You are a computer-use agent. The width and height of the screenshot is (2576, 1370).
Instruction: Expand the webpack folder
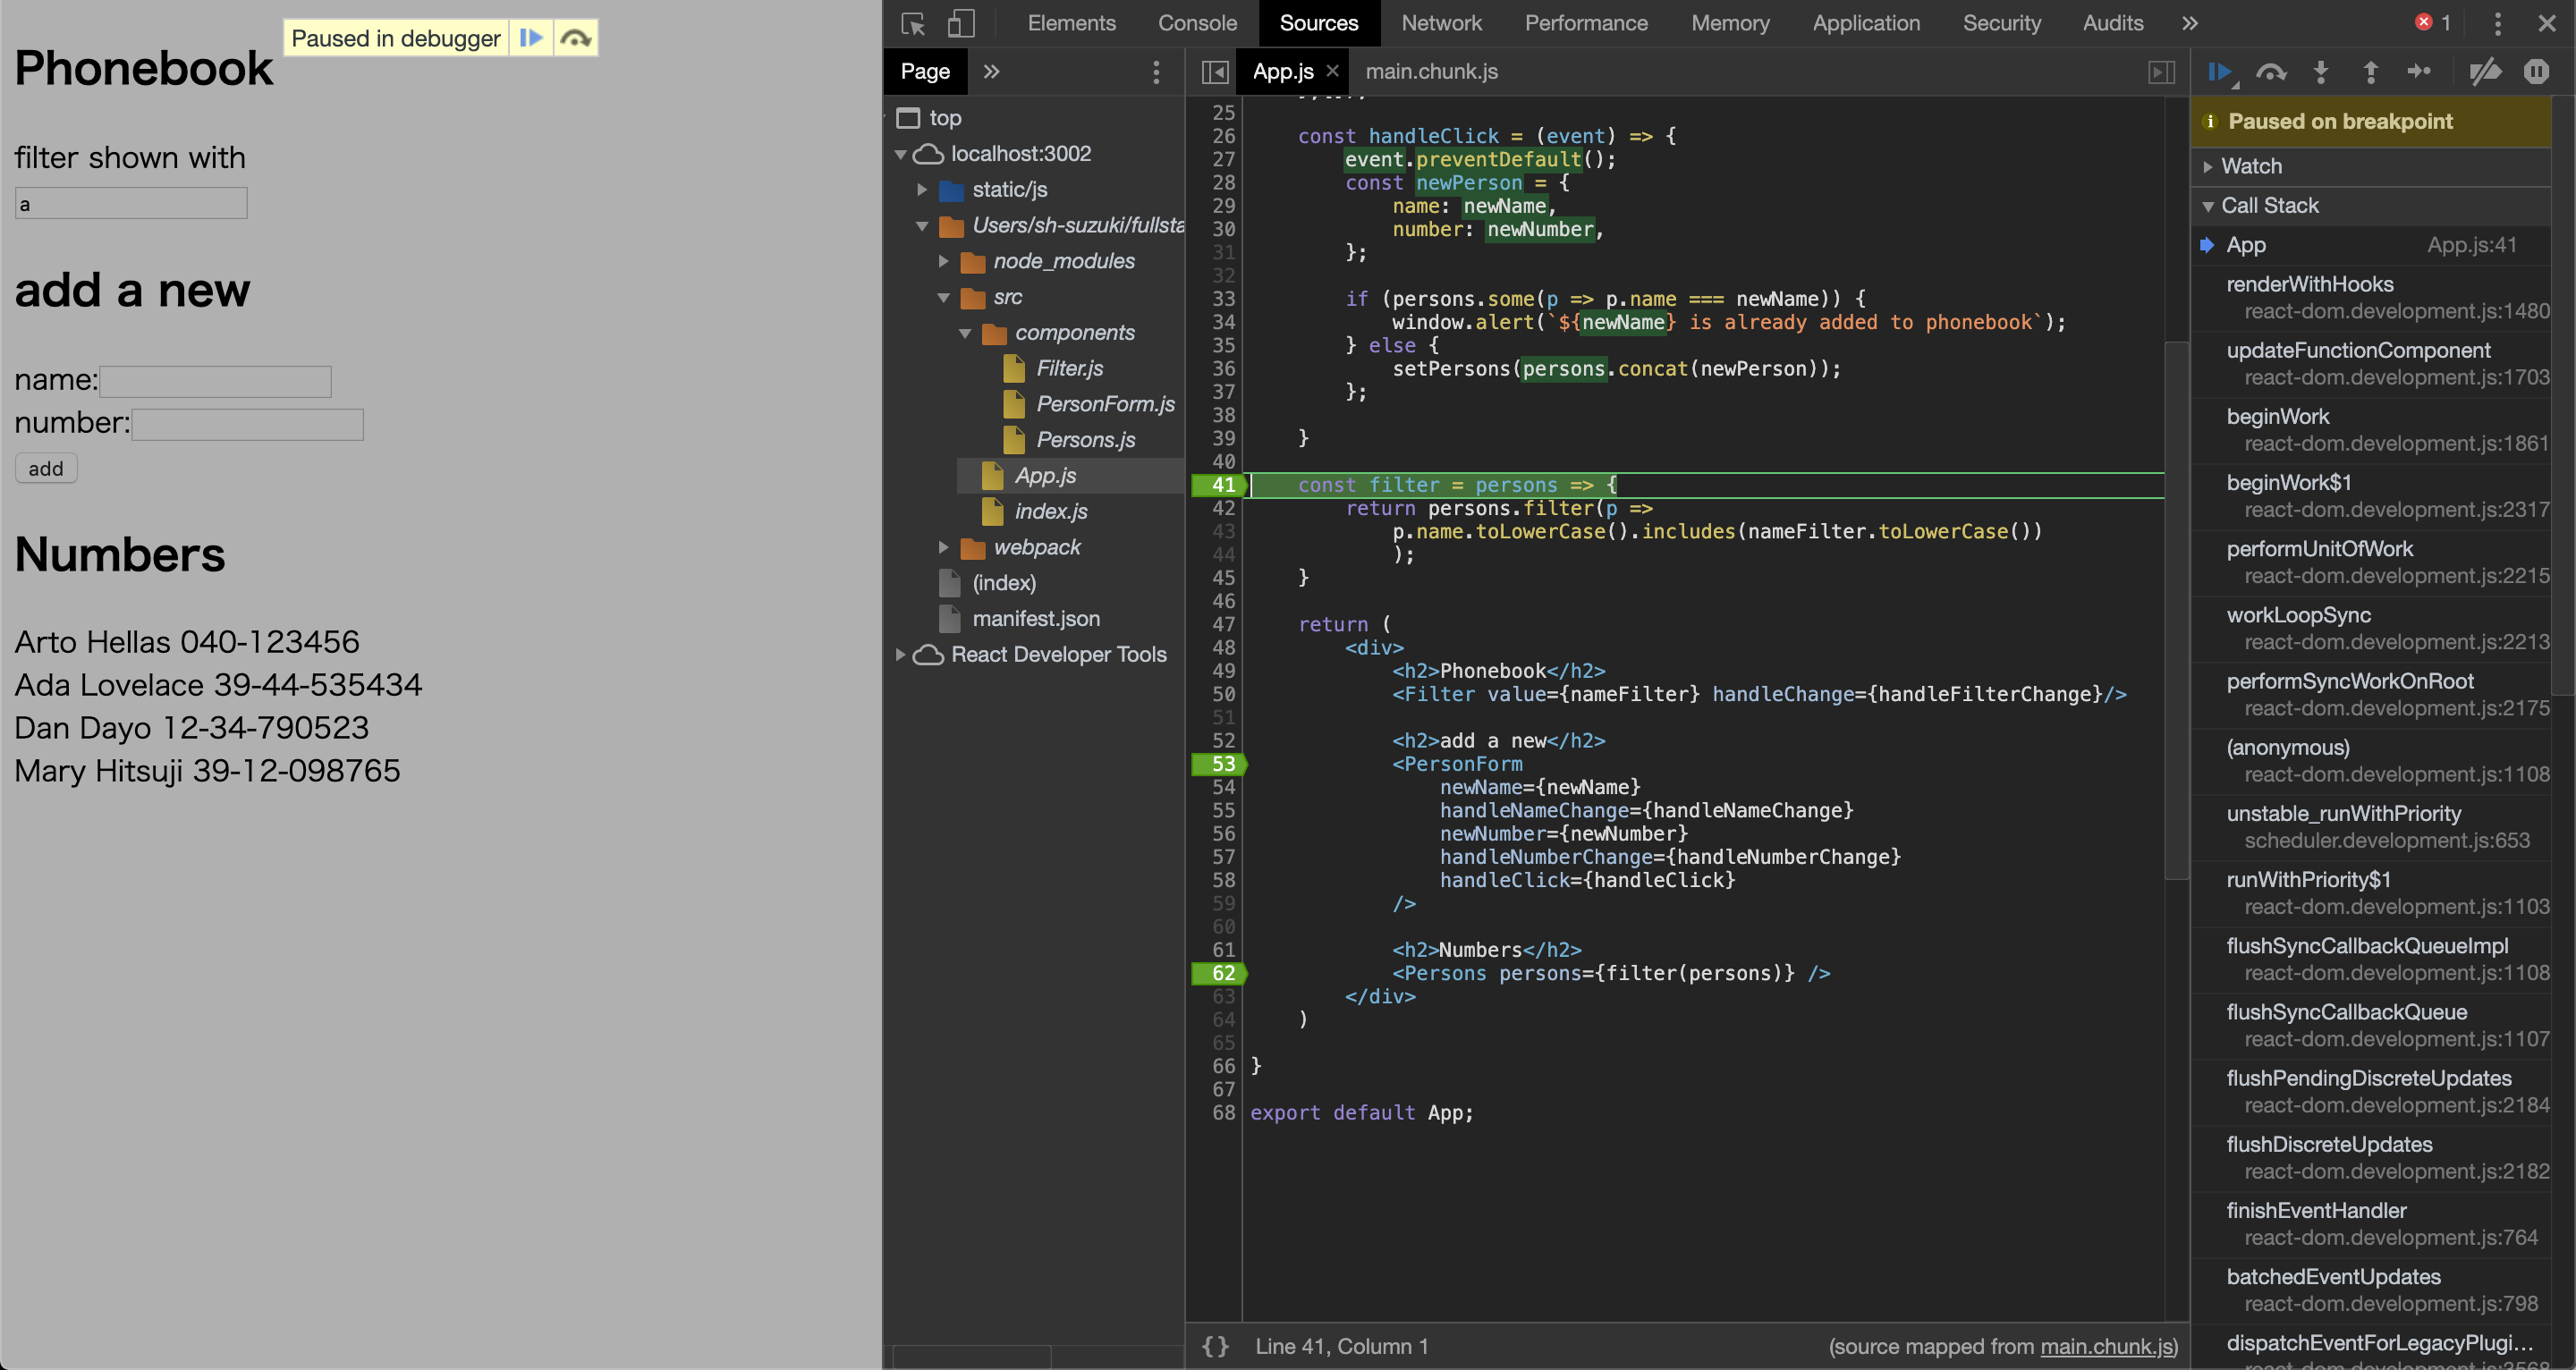pyautogui.click(x=943, y=547)
